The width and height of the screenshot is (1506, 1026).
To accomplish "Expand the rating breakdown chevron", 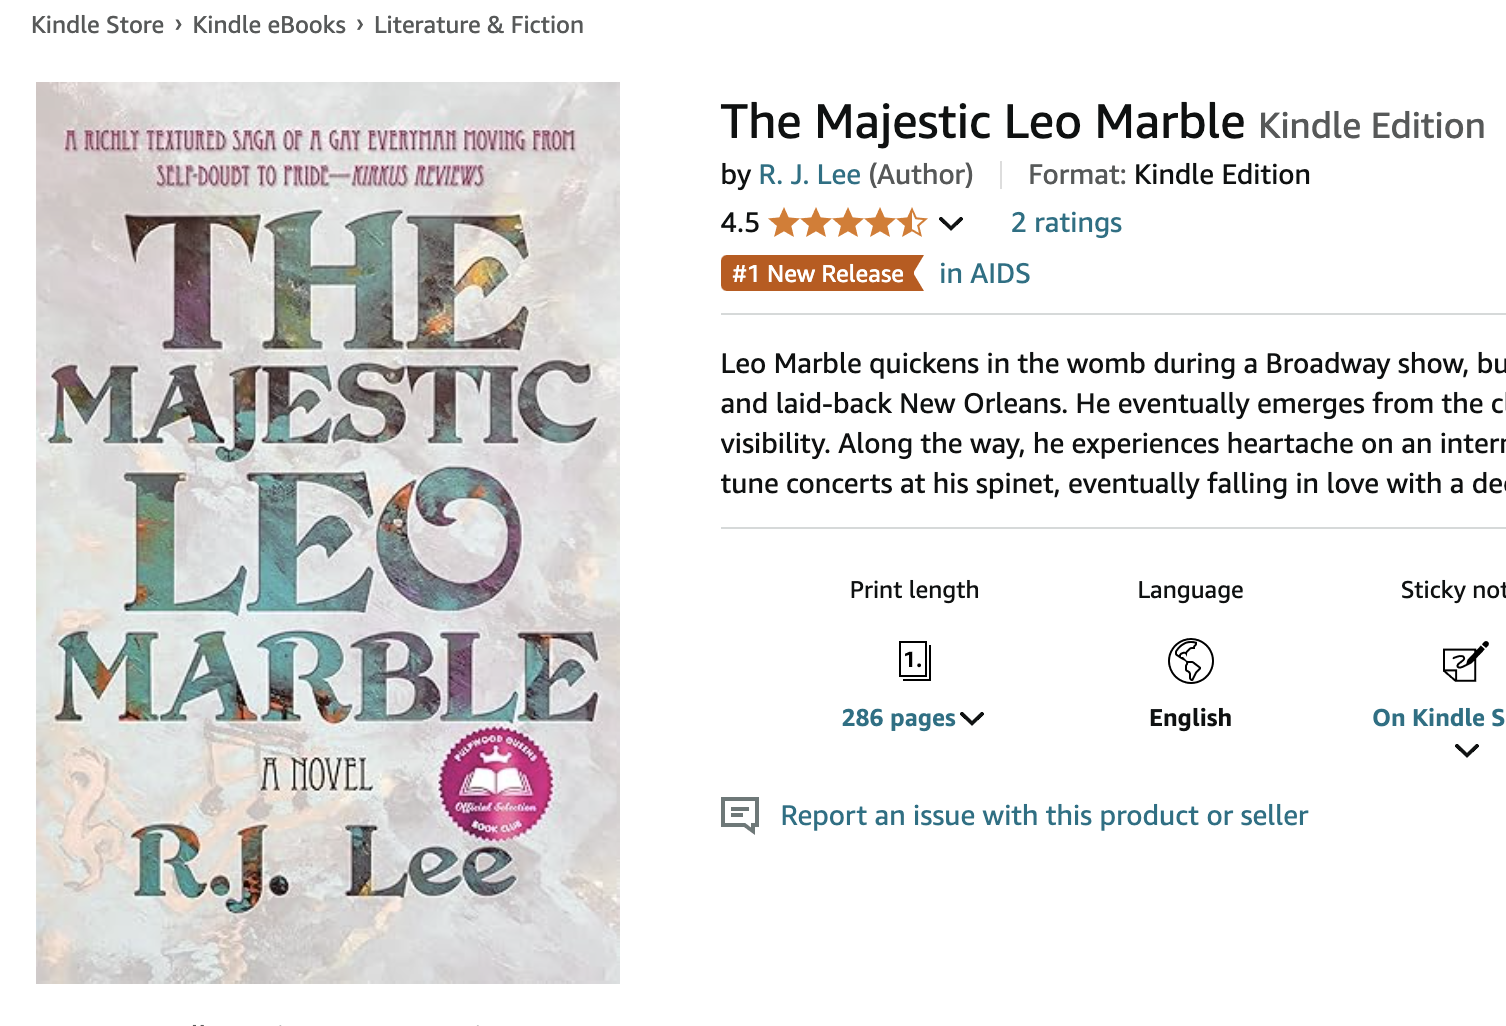I will [x=951, y=223].
